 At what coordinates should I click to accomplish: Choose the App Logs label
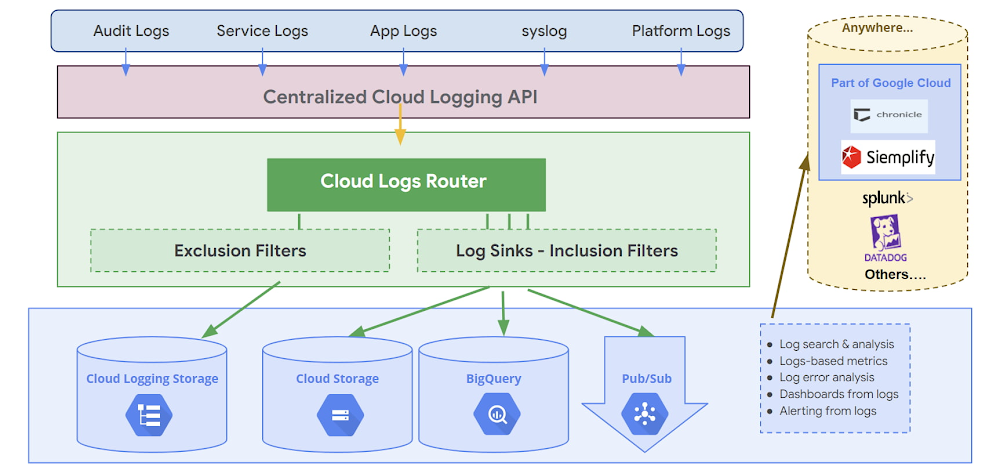[403, 31]
